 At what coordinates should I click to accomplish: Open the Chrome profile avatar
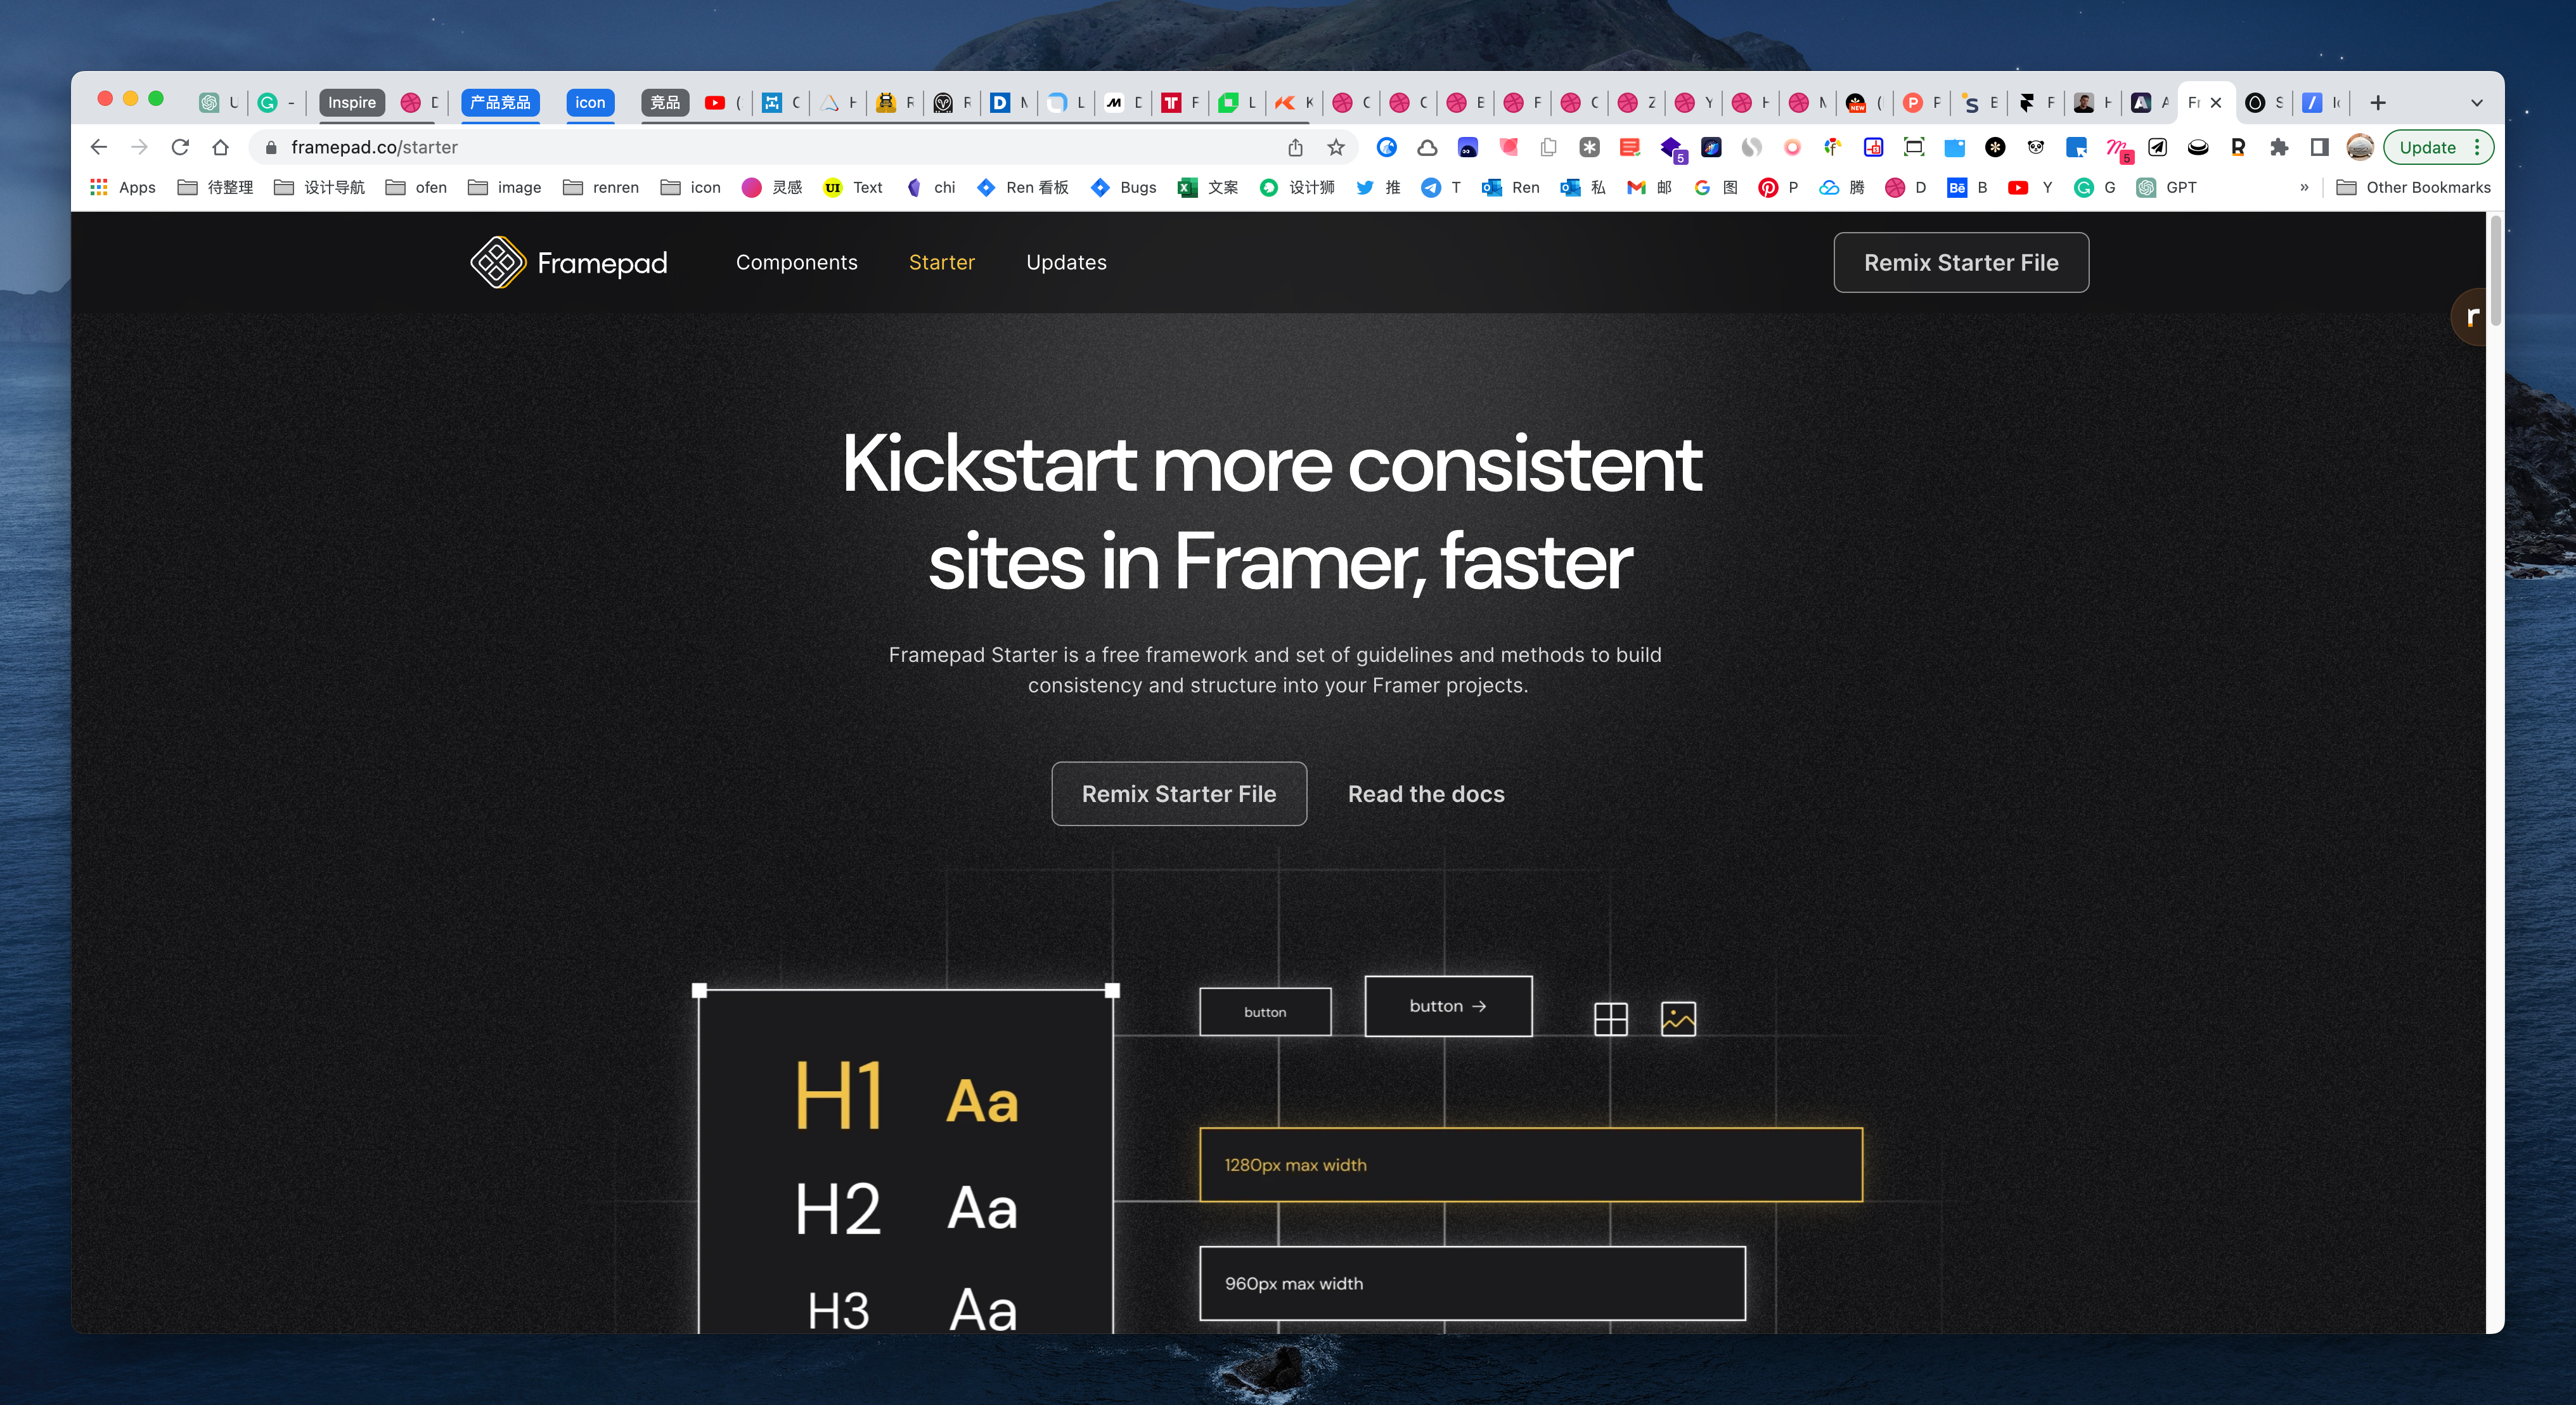coord(2360,147)
